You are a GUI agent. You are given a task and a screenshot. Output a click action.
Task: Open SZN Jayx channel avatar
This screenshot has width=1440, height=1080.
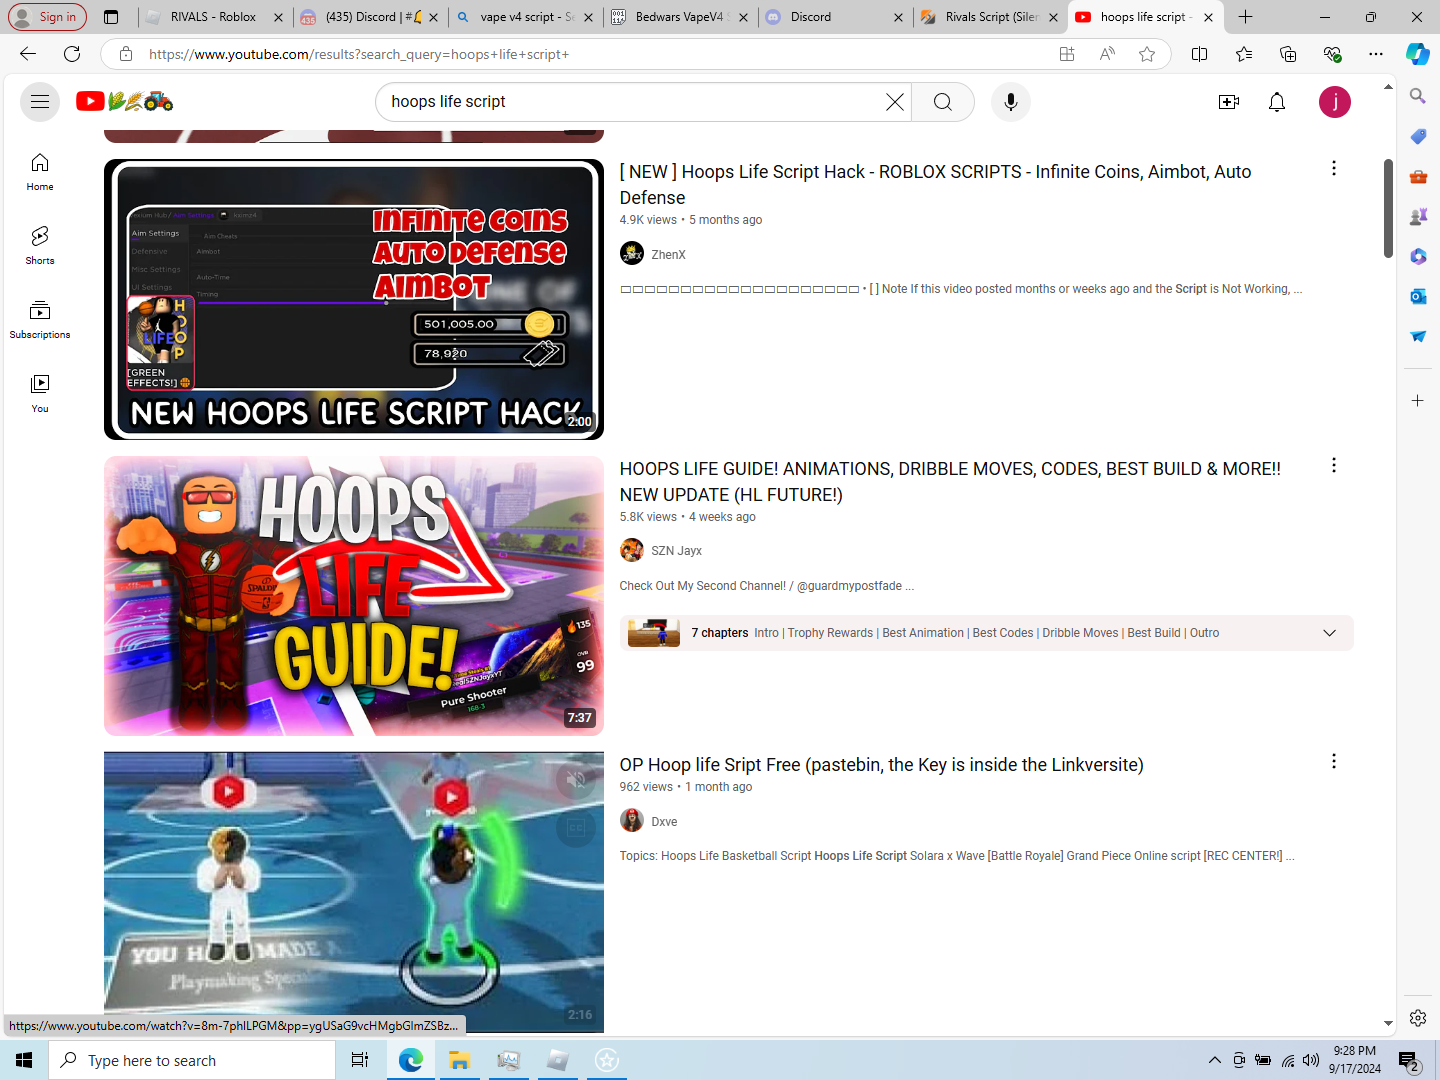(632, 551)
